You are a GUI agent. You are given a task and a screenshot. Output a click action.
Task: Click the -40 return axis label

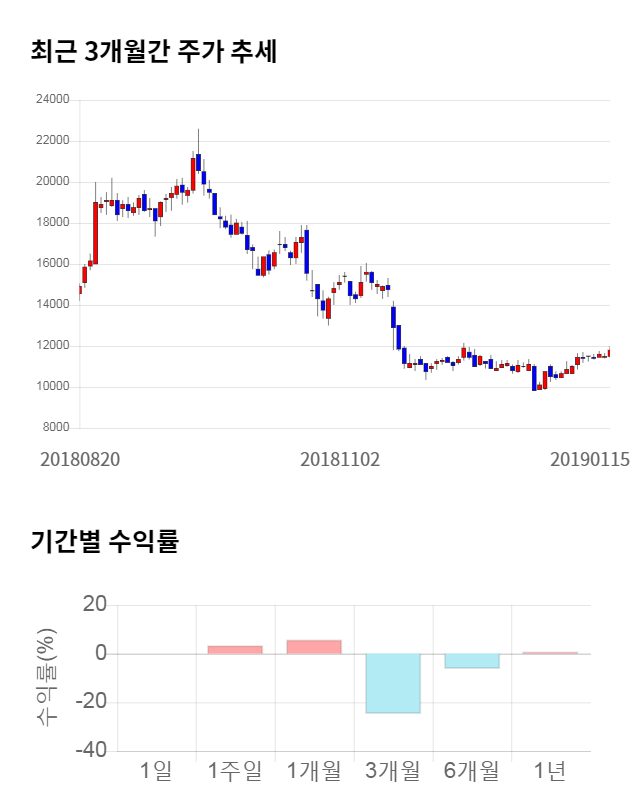pyautogui.click(x=92, y=750)
